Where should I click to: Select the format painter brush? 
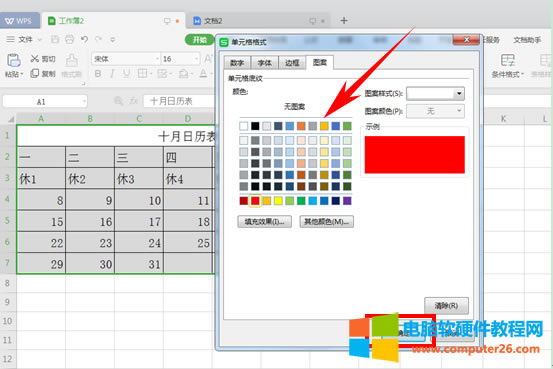72,60
